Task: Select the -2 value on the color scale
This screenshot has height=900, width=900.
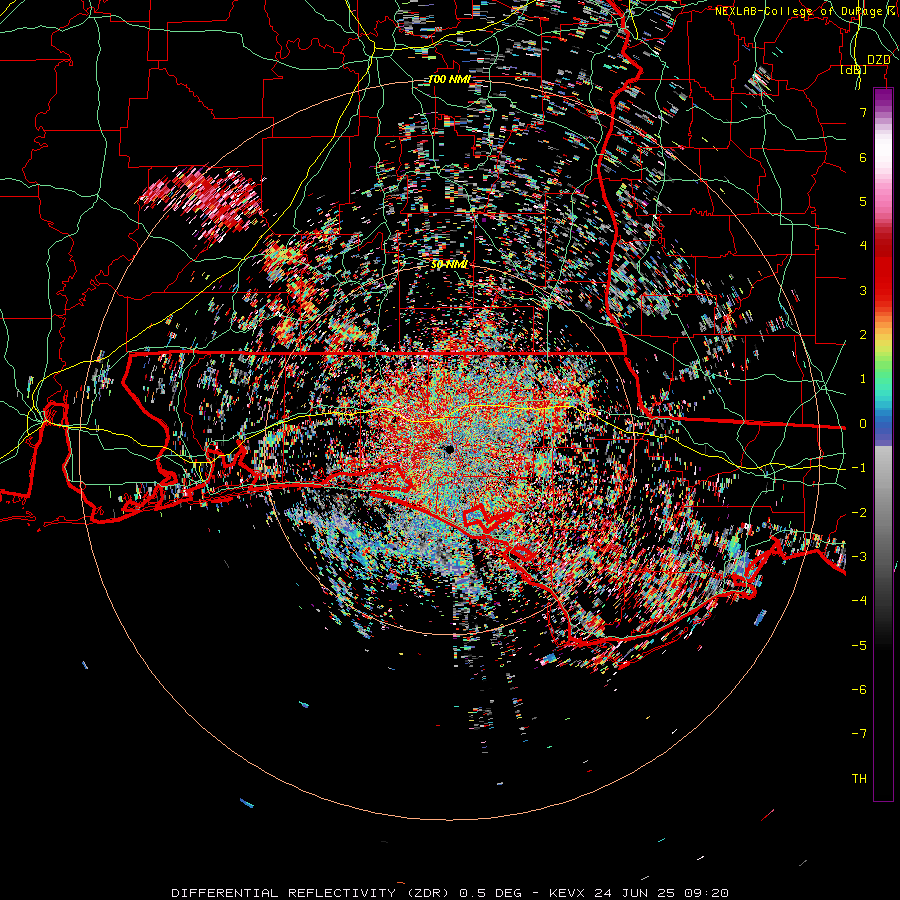Action: [x=859, y=513]
